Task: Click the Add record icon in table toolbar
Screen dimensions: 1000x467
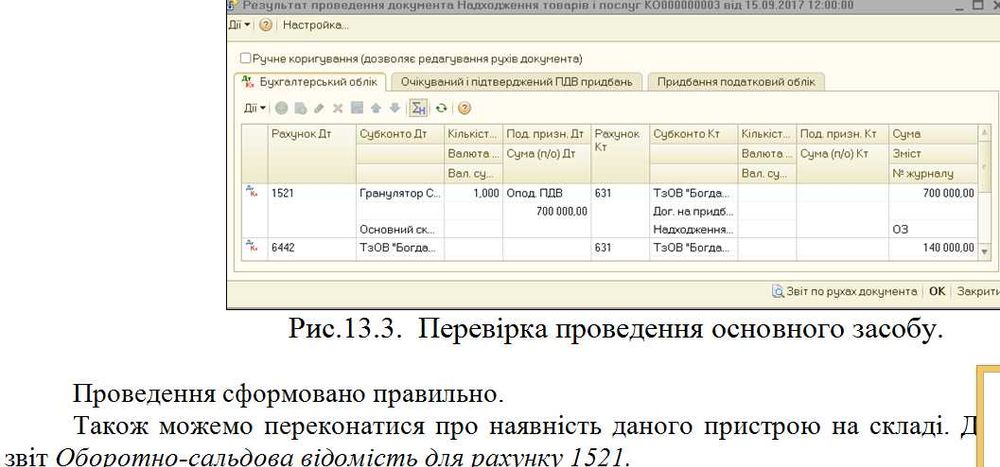Action: tap(281, 108)
